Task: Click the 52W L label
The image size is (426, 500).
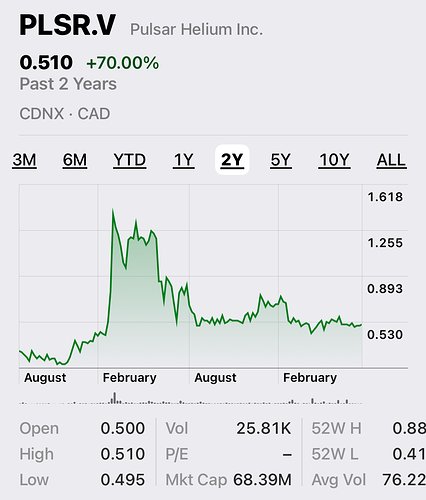Action: pyautogui.click(x=335, y=454)
